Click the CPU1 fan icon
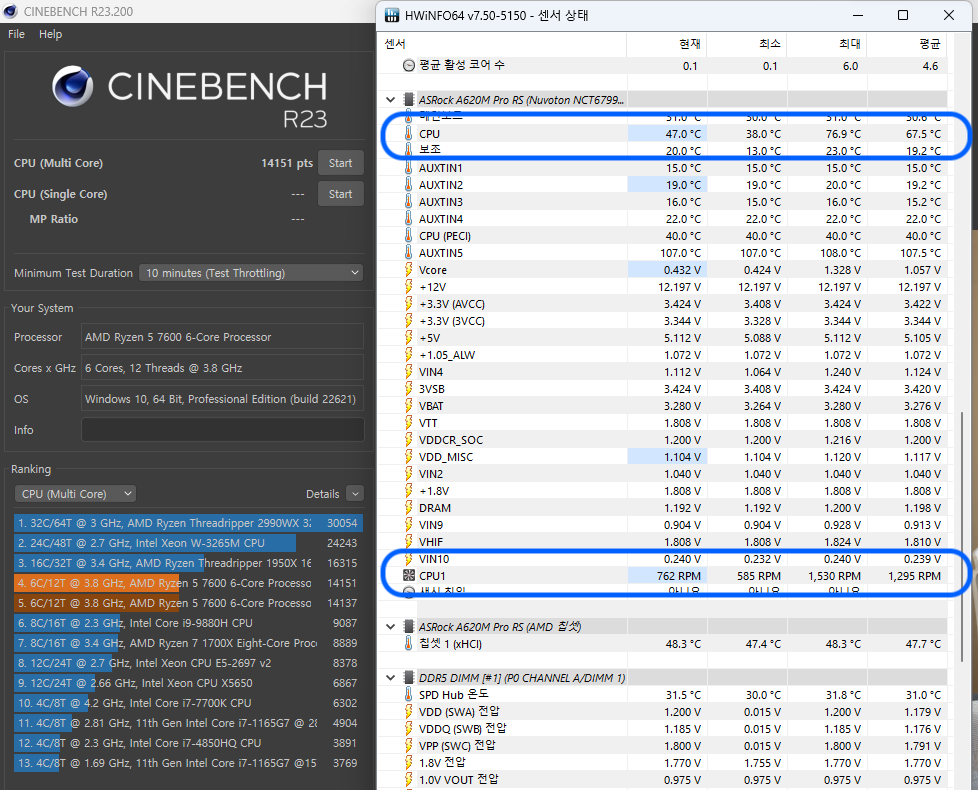This screenshot has height=790, width=978. tap(409, 576)
